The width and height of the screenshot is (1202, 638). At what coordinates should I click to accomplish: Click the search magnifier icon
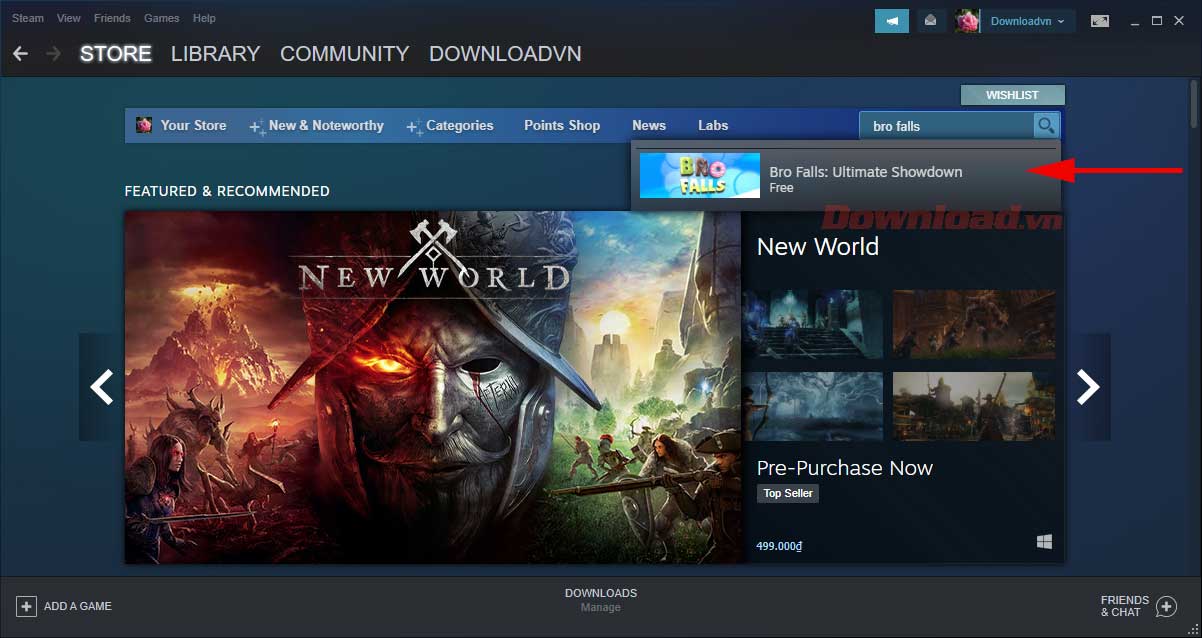pyautogui.click(x=1046, y=126)
